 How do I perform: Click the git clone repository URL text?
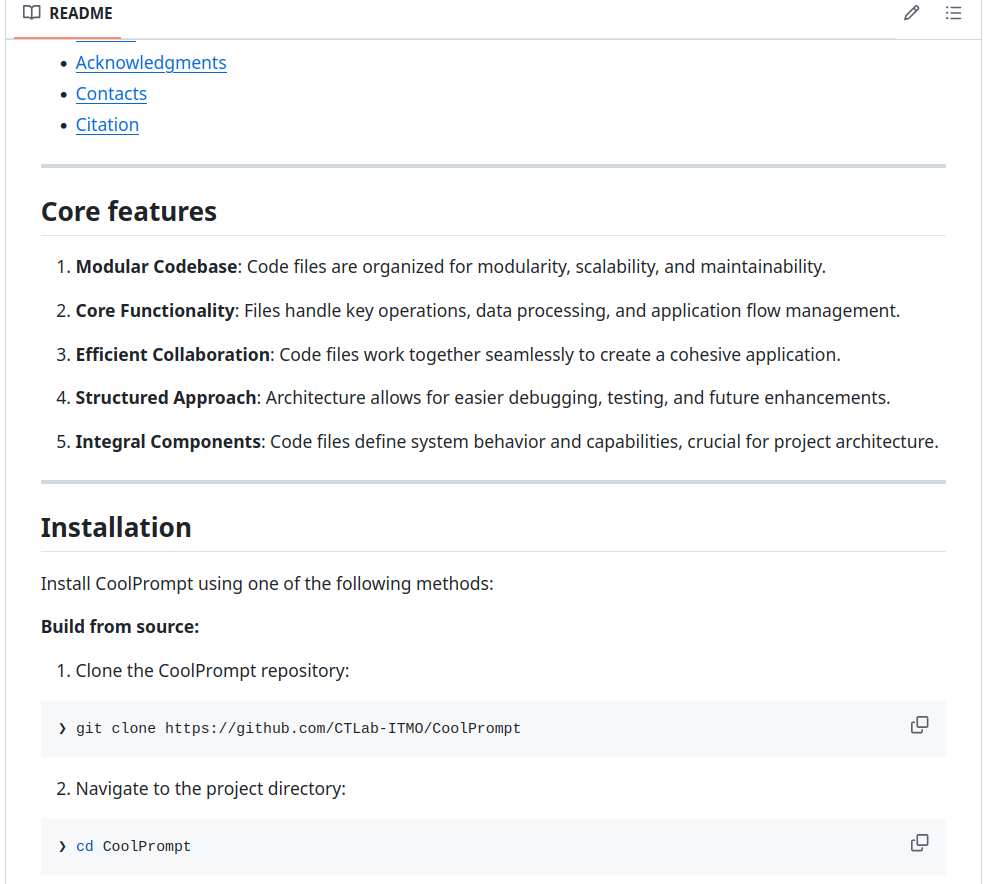(x=342, y=729)
